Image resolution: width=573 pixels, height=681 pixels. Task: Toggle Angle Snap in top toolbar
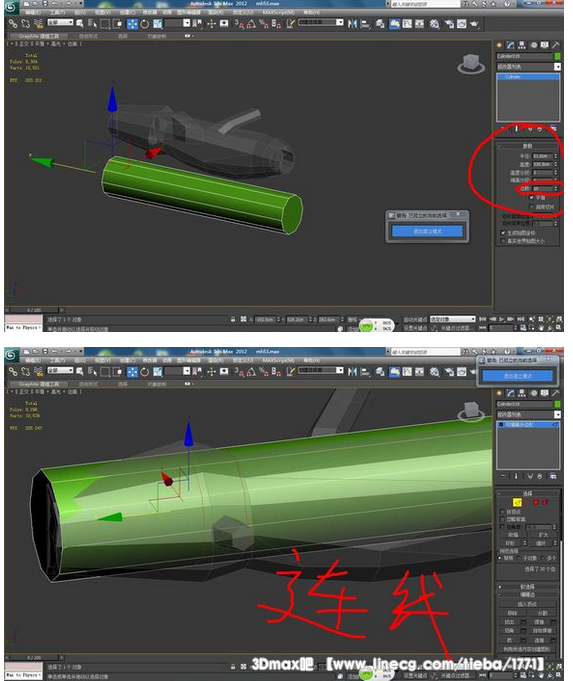pos(251,23)
